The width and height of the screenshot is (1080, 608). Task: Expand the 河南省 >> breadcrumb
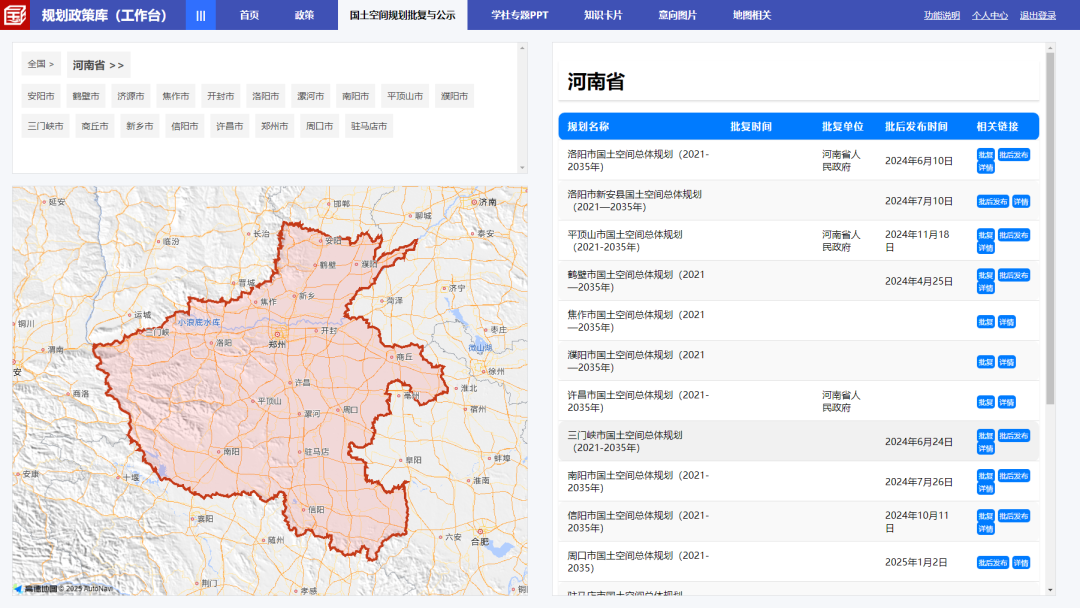[x=98, y=65]
